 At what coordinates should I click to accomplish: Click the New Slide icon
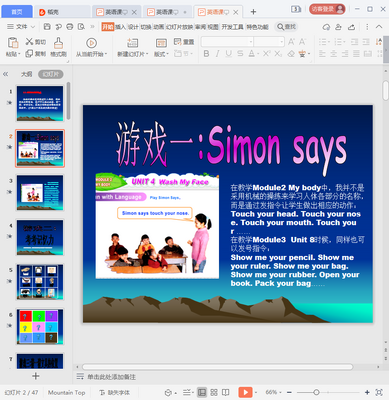coord(132,43)
